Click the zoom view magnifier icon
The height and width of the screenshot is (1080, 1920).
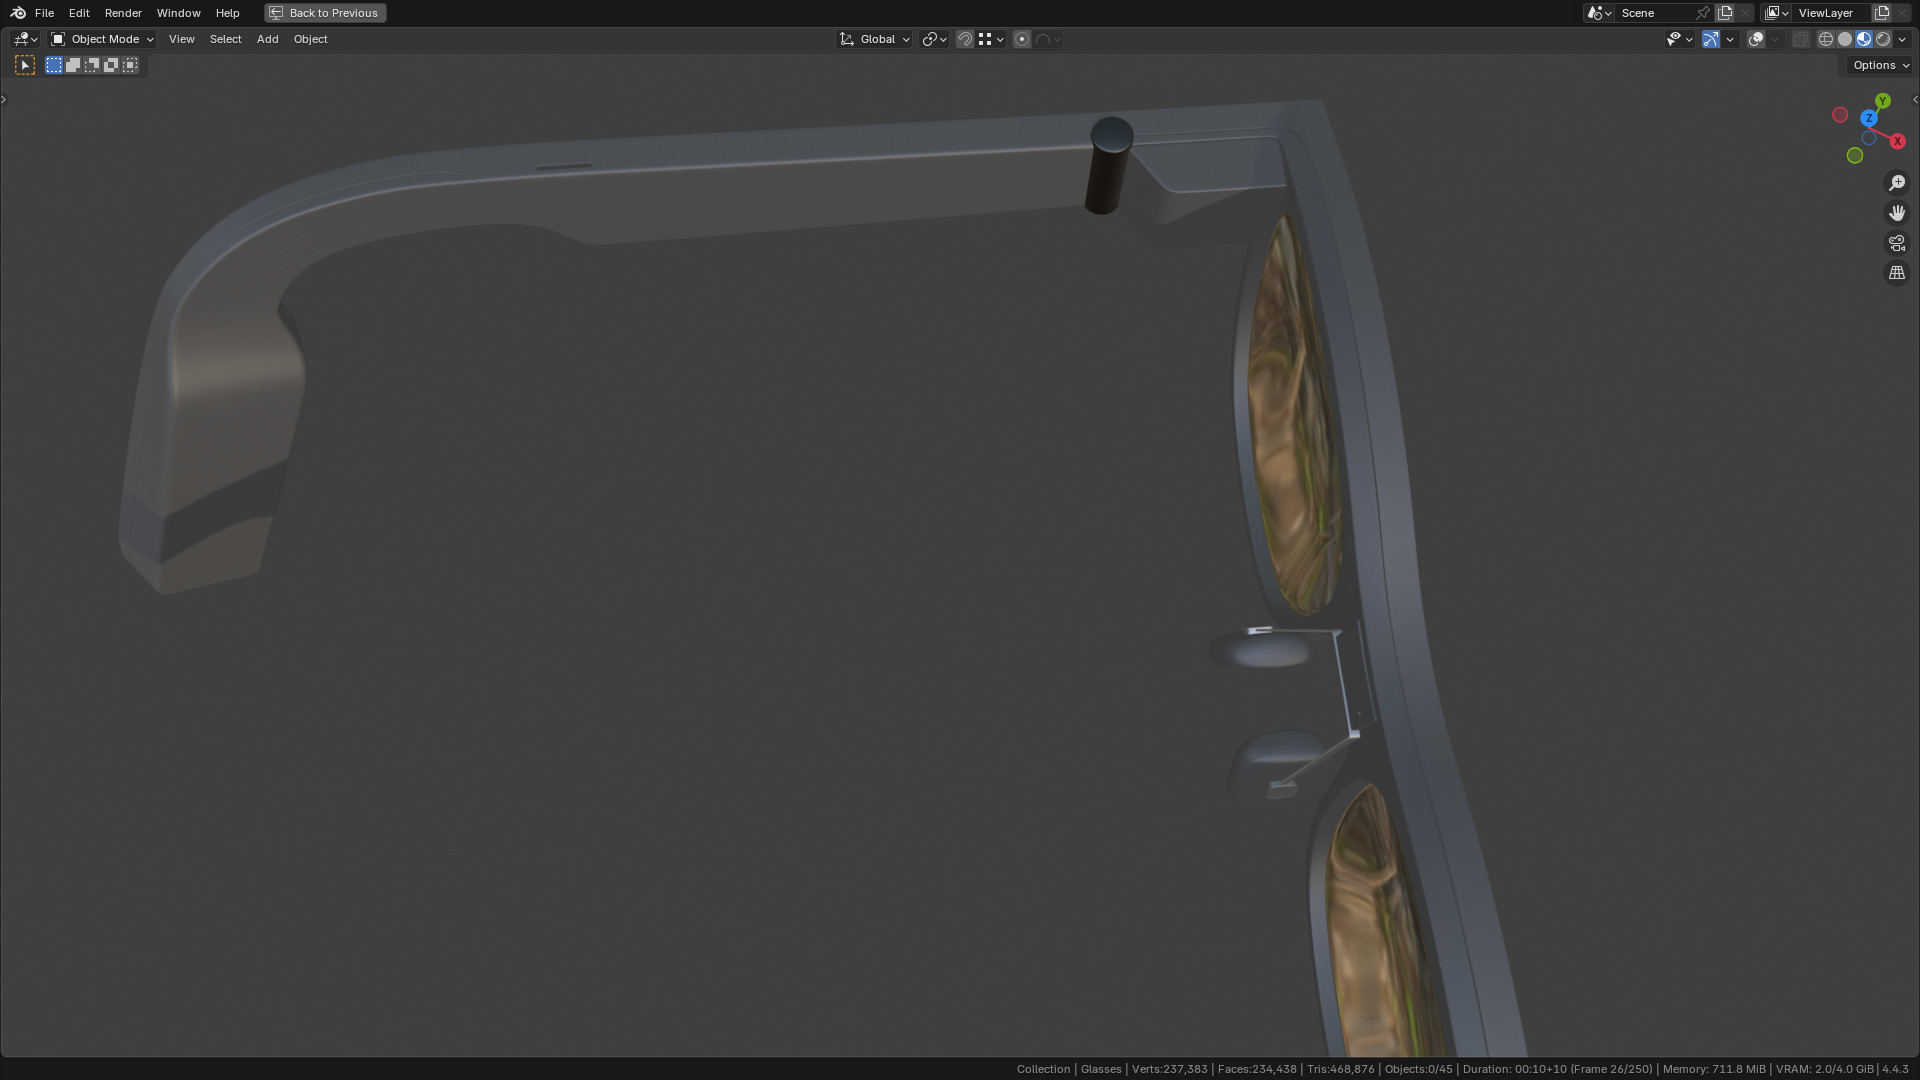(x=1896, y=183)
